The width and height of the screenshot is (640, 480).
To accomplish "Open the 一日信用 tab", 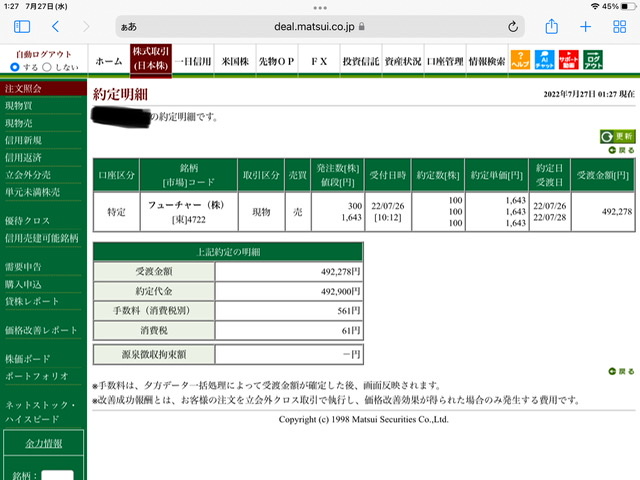I will [193, 61].
